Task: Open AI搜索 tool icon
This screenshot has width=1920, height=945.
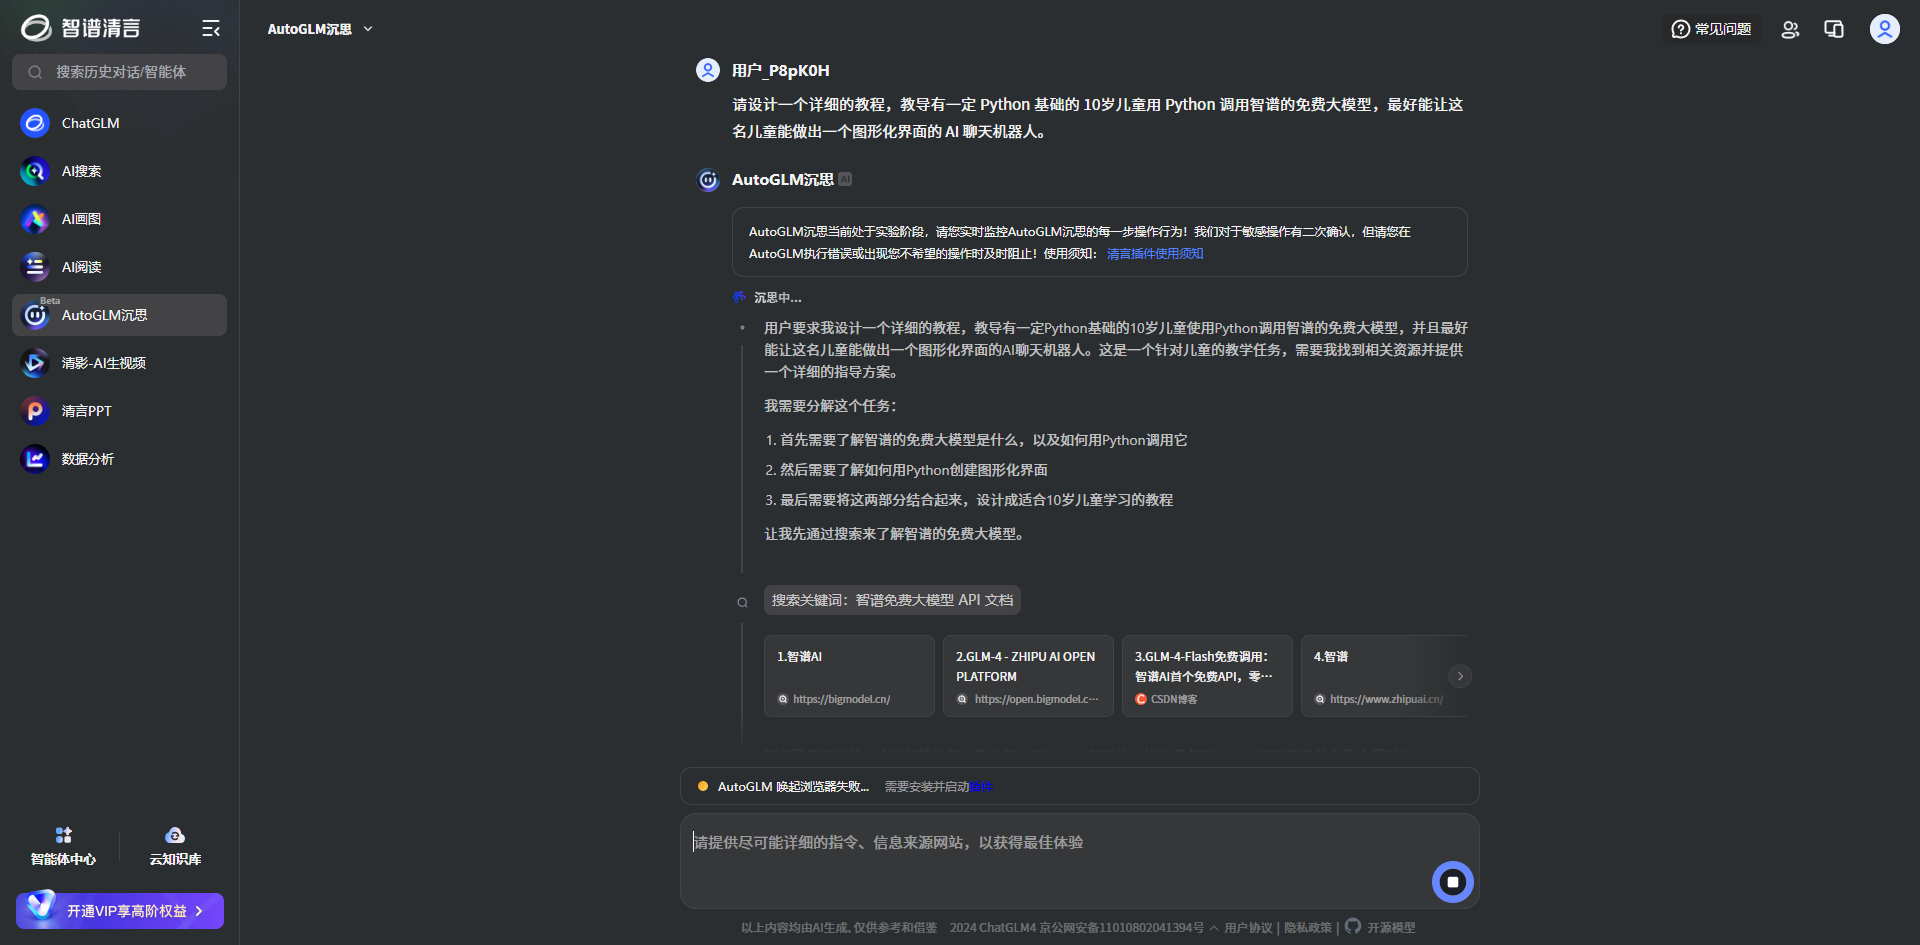Action: coord(35,171)
